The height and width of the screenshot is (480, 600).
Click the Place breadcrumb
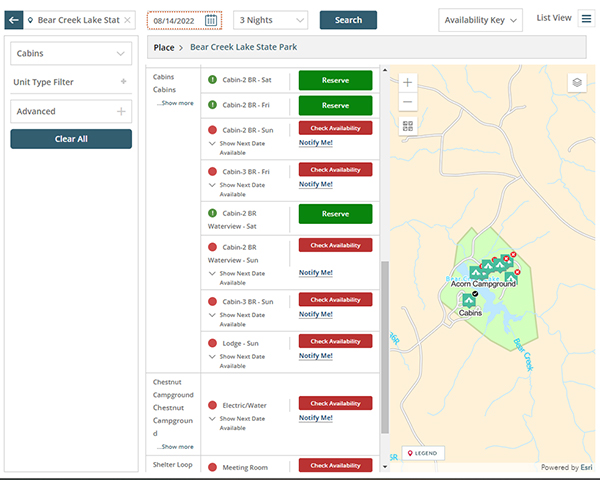164,47
